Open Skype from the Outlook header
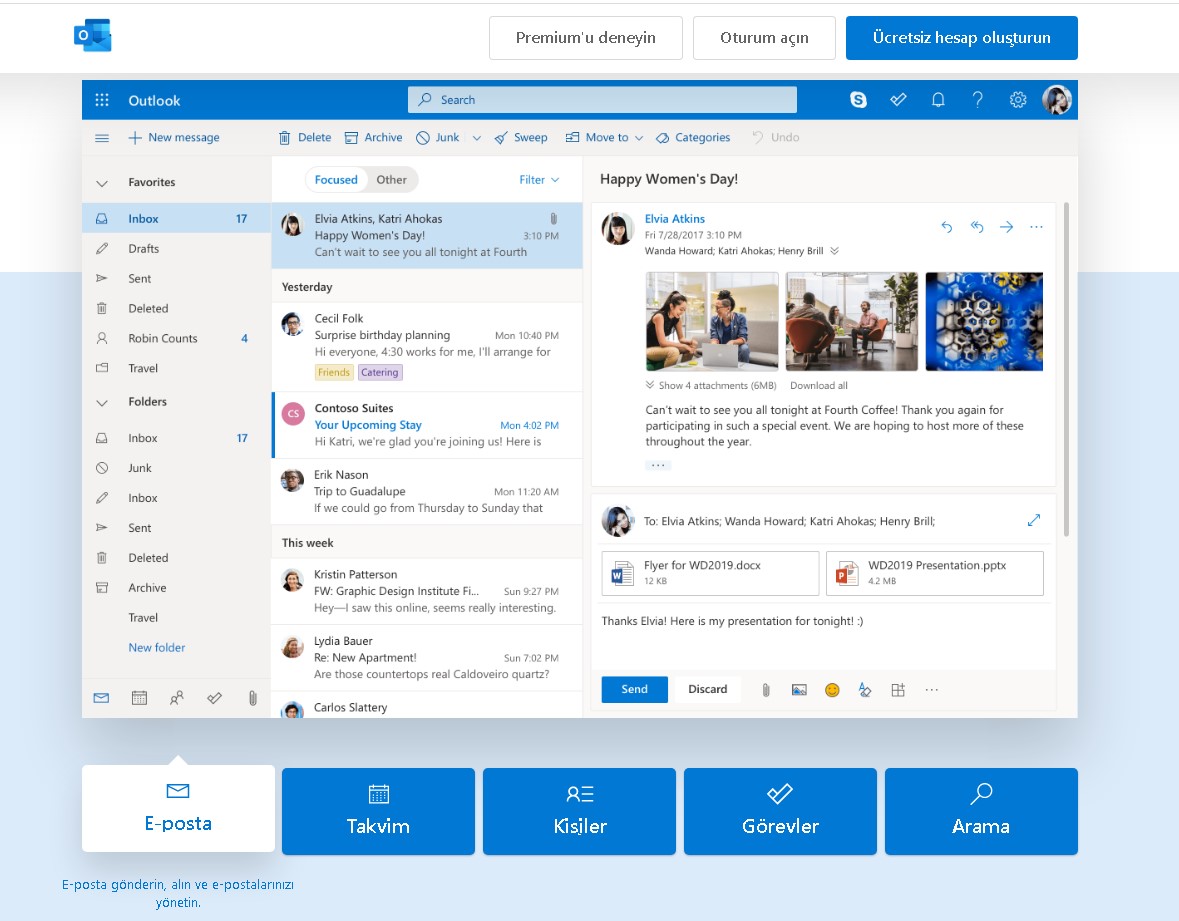 coord(858,99)
